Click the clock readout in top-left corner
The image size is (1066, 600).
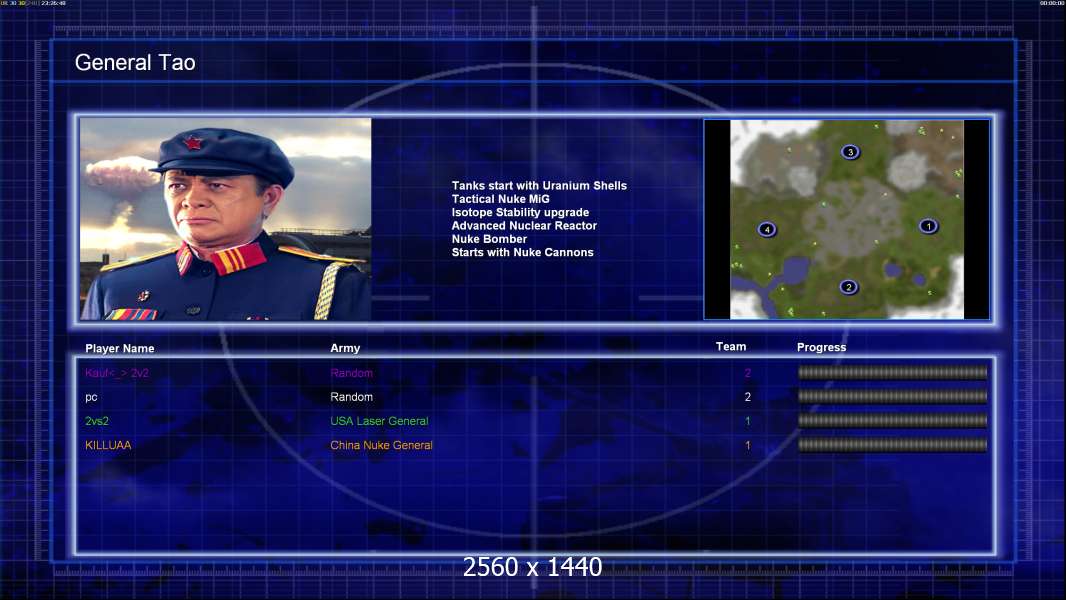[x=53, y=3]
